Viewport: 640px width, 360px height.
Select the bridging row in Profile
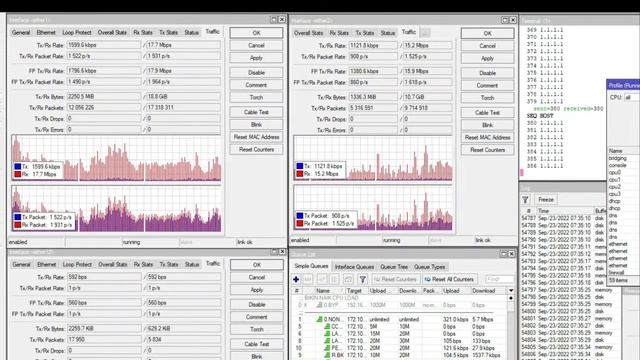(x=623, y=158)
